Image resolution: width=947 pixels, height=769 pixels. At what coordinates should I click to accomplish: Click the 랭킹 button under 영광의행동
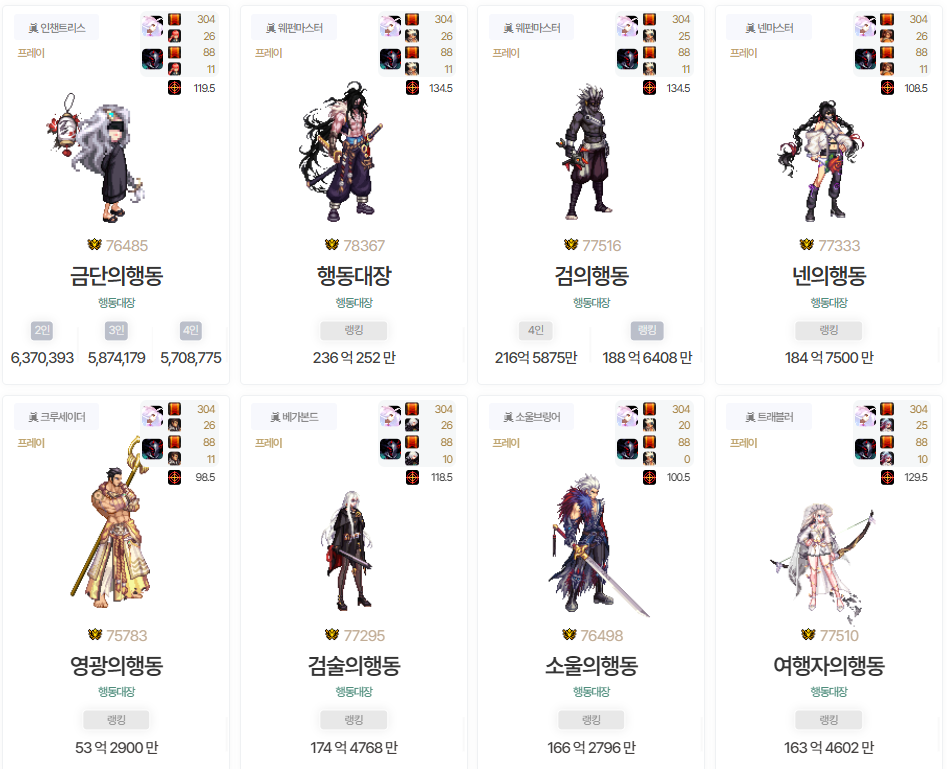pos(116,720)
